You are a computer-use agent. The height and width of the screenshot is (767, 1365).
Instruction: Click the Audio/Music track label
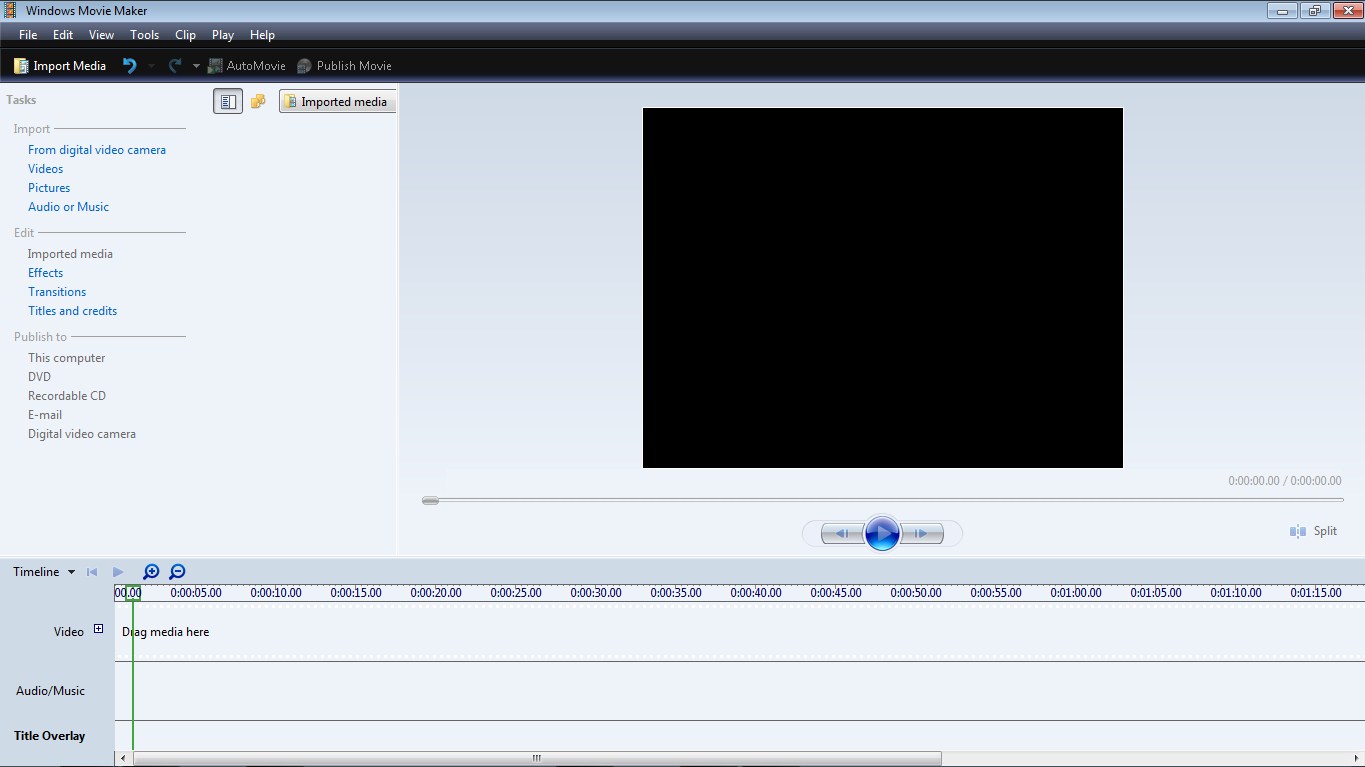click(50, 691)
